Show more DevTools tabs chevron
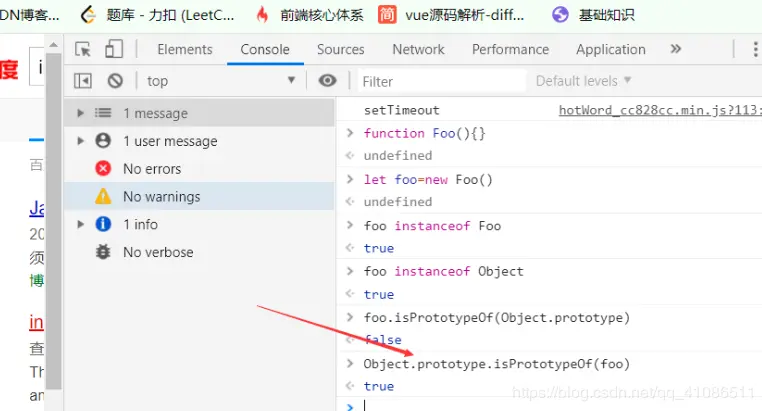This screenshot has width=762, height=411. click(675, 49)
